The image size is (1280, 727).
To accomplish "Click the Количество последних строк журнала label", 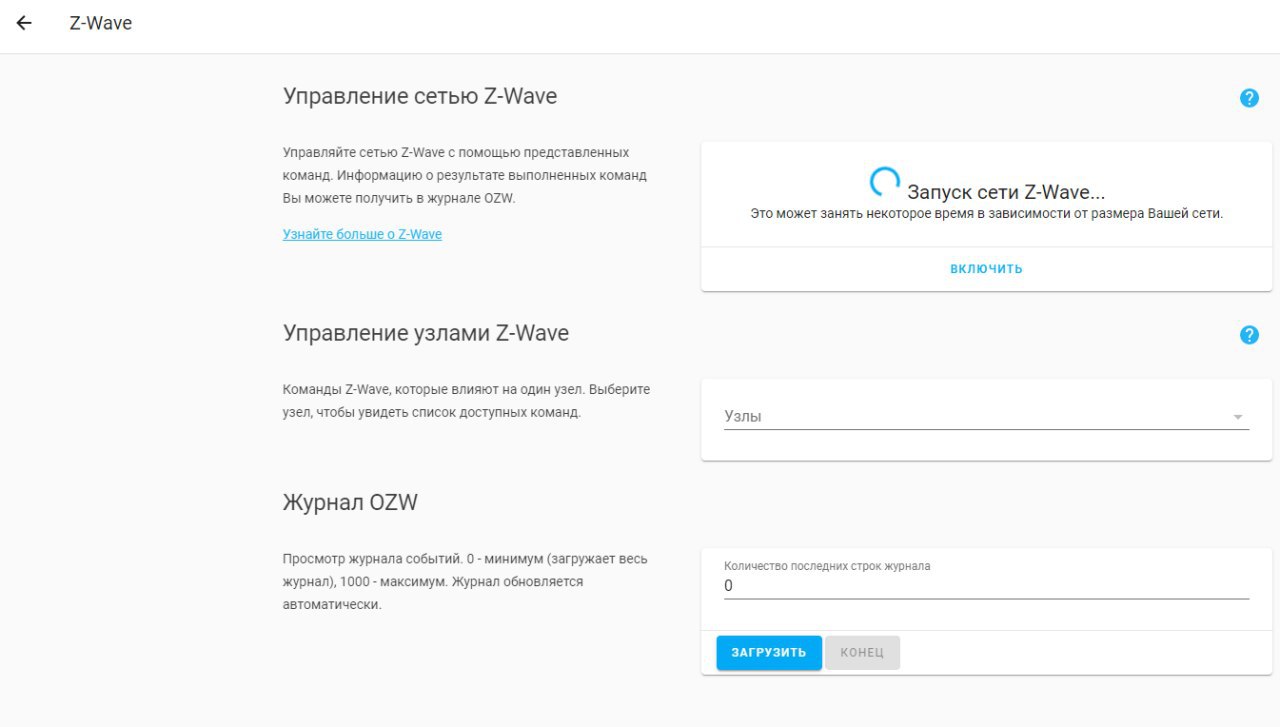I will pyautogui.click(x=827, y=566).
